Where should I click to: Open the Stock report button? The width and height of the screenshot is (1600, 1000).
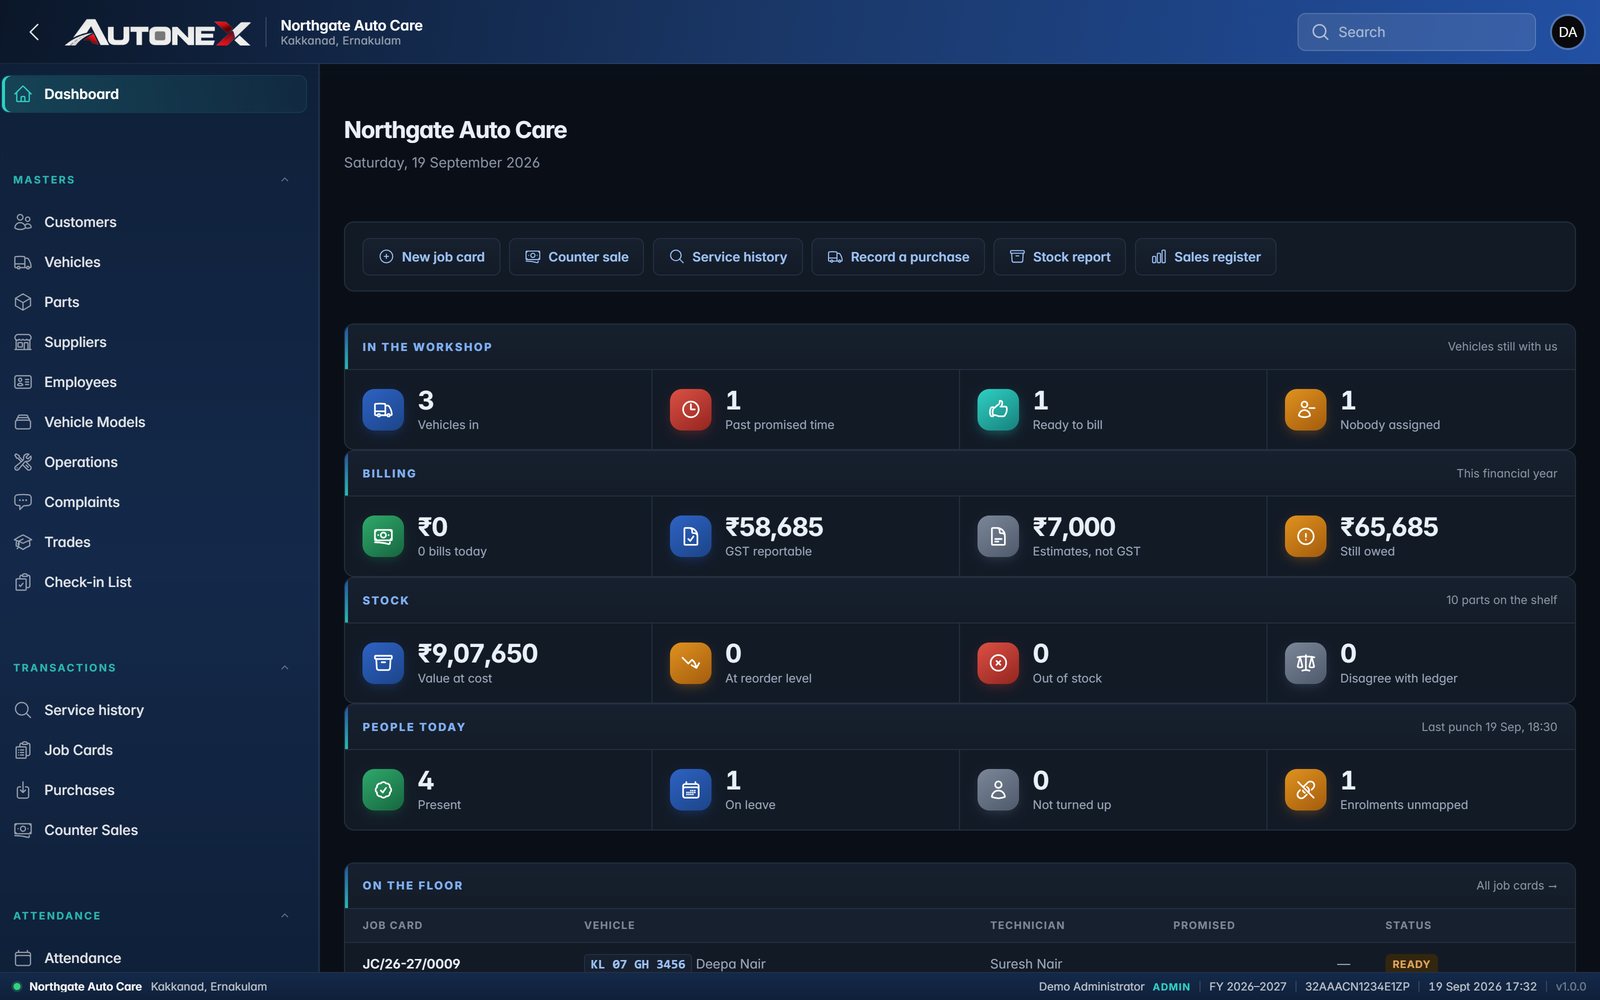[1060, 257]
